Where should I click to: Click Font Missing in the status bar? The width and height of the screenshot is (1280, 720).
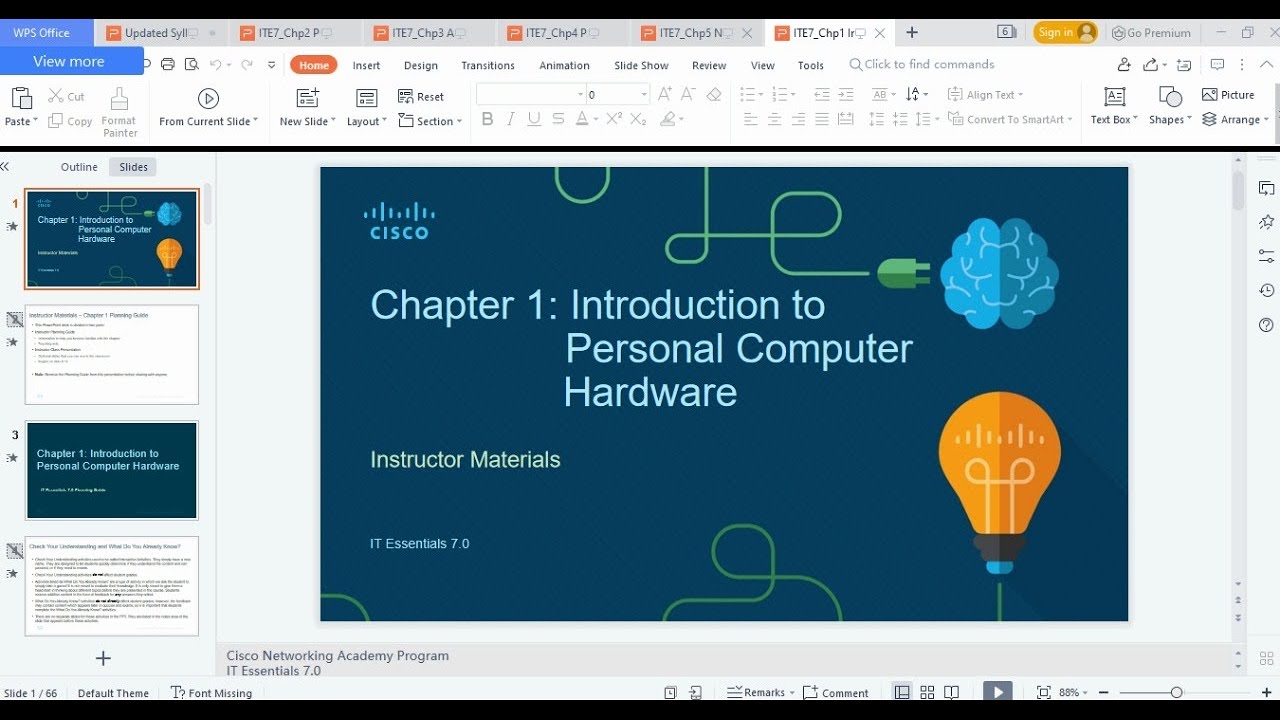(x=211, y=692)
